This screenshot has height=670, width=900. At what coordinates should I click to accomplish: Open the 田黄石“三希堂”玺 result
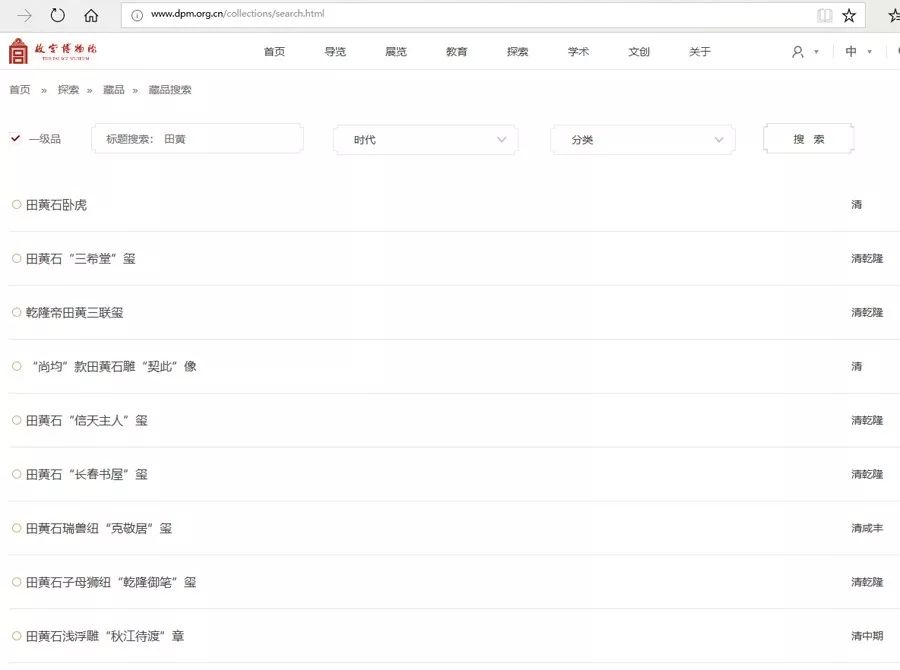pos(81,259)
